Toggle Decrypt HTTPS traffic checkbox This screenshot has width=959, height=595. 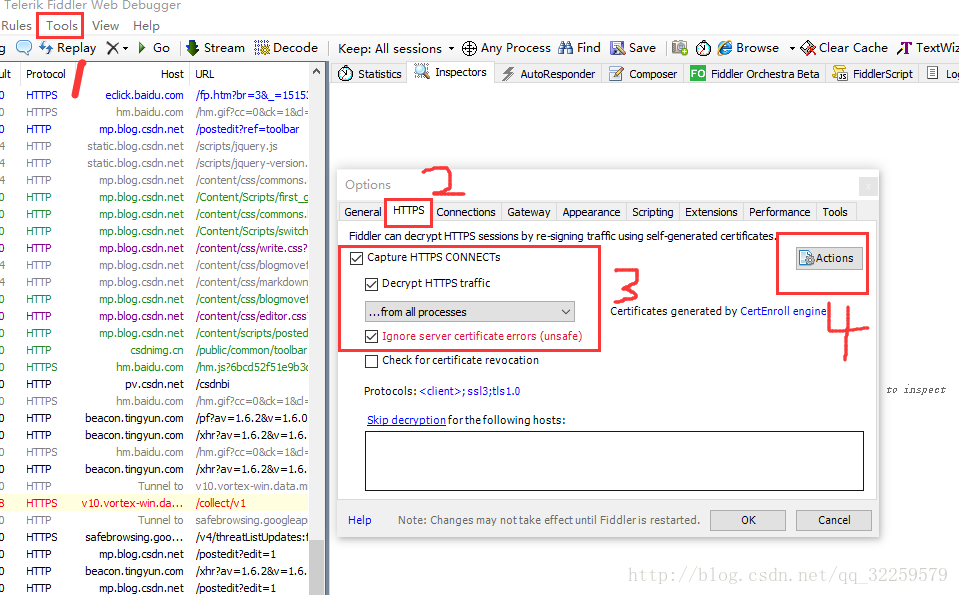tap(371, 284)
